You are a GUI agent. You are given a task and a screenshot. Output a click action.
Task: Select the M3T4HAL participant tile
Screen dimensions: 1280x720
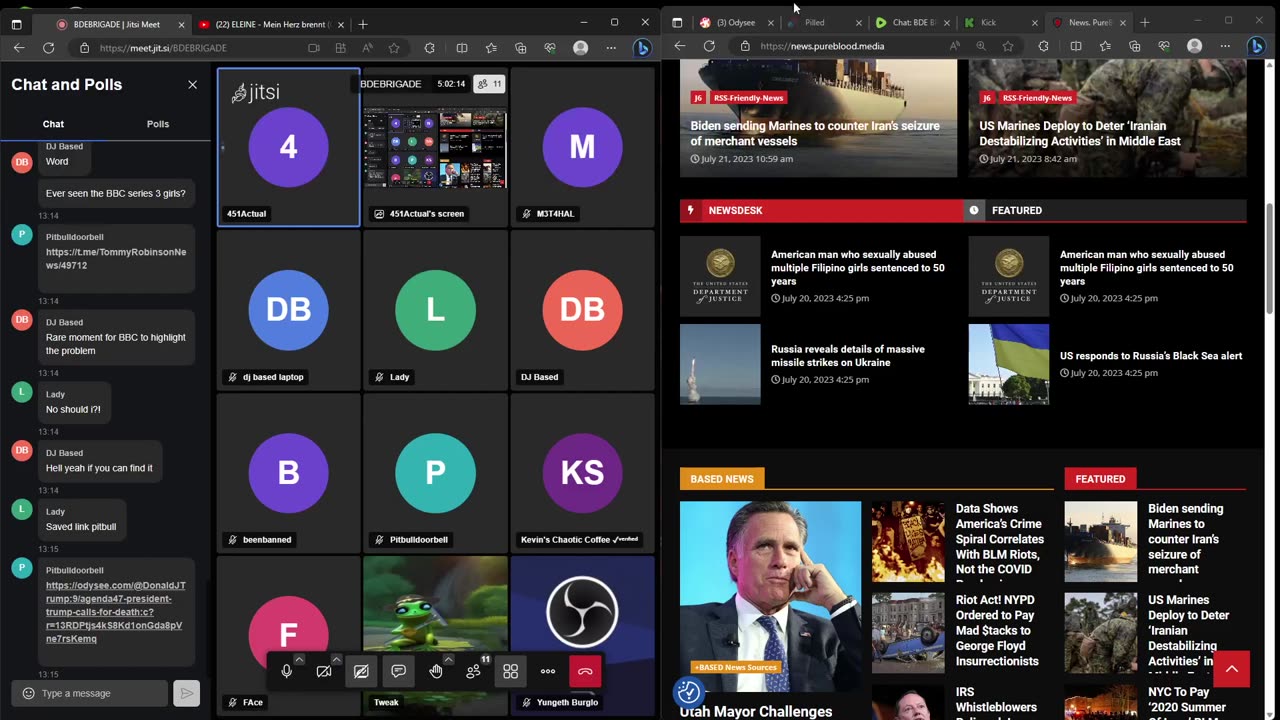point(582,146)
